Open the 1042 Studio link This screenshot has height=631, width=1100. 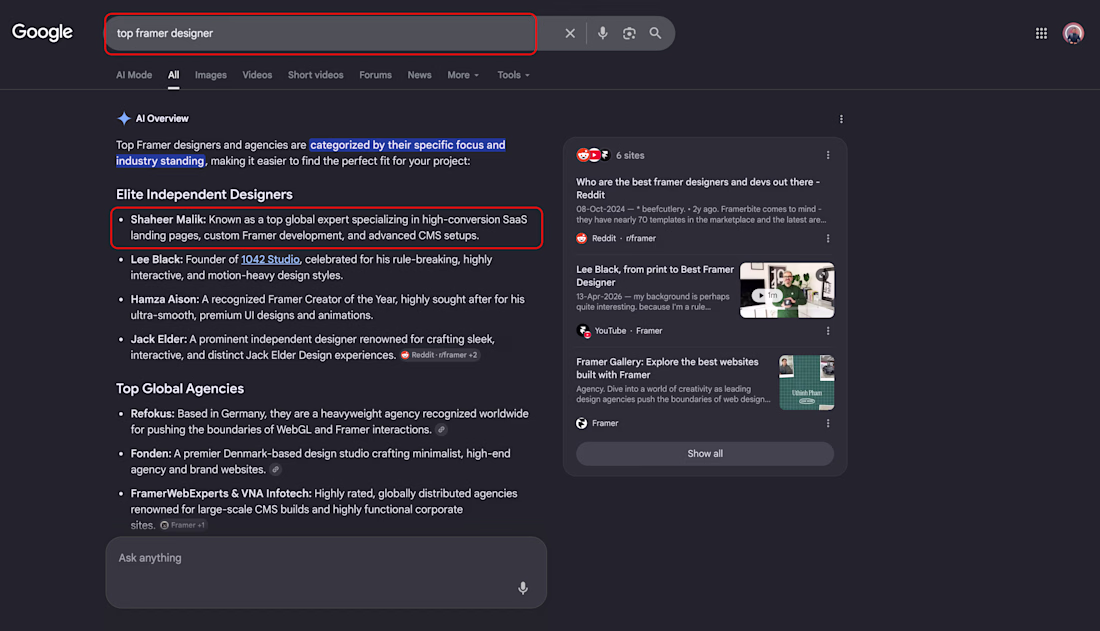270,259
